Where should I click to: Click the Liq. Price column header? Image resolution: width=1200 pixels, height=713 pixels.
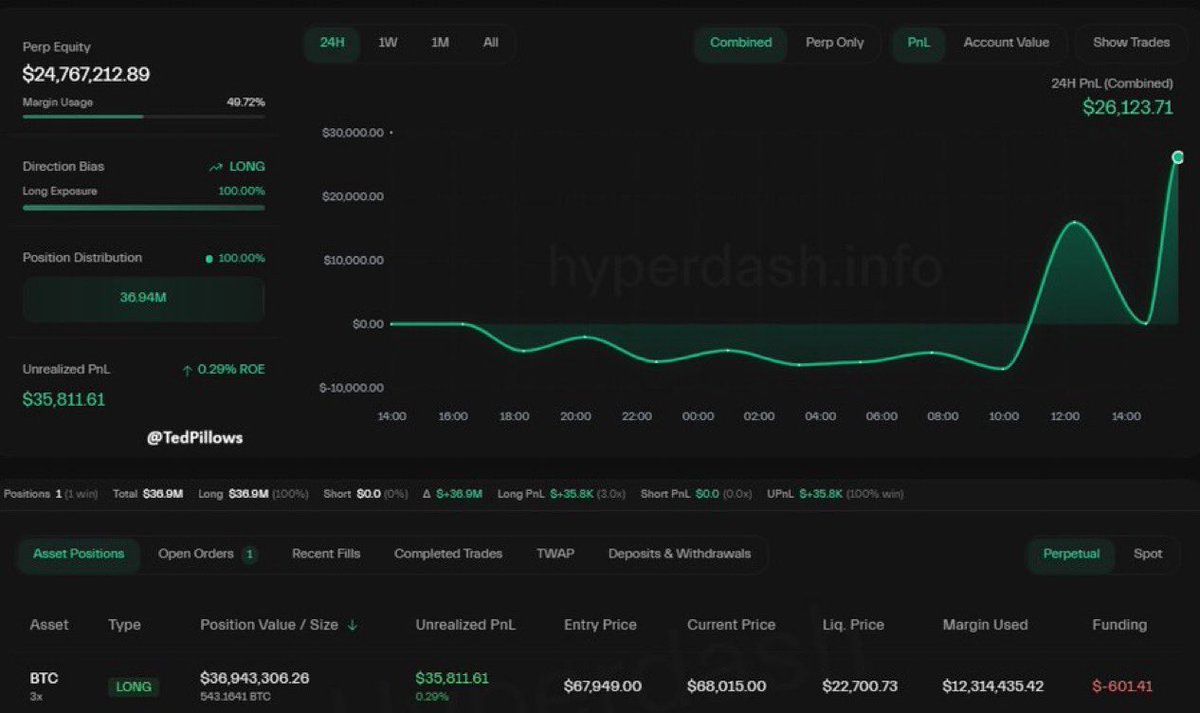click(853, 625)
